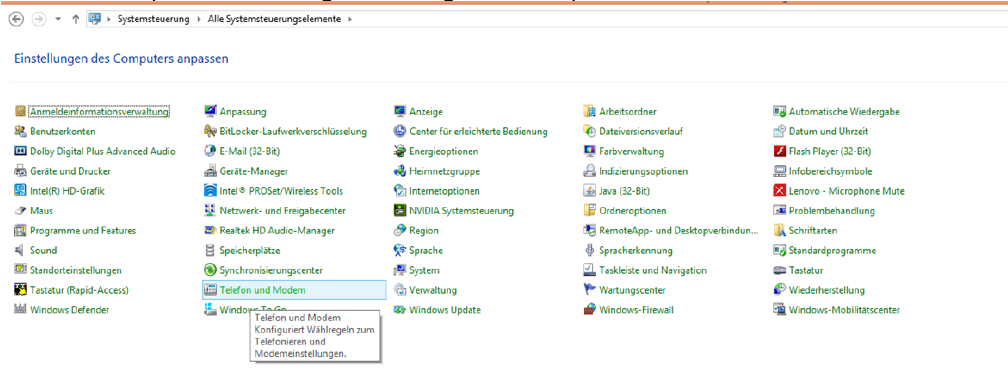Expand chevron after Alle Systemsteuerungselemente
Screen dimensions: 1008x375
pos(350,19)
